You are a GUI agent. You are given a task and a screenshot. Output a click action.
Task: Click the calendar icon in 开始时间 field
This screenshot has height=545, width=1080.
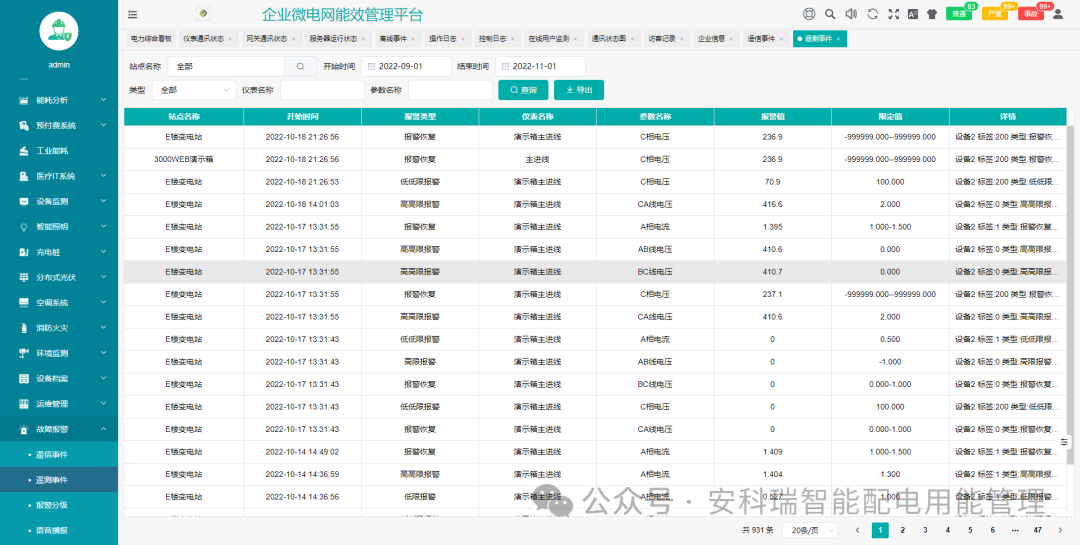pyautogui.click(x=372, y=67)
